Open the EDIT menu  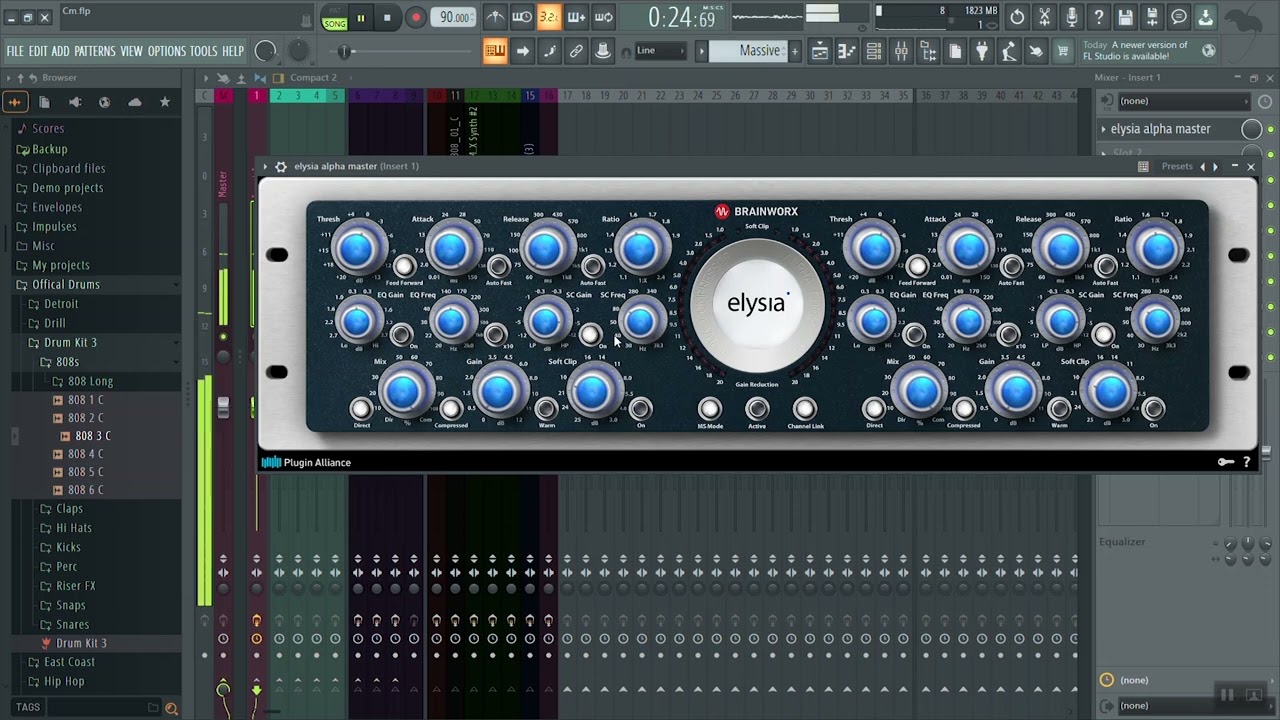(x=38, y=51)
